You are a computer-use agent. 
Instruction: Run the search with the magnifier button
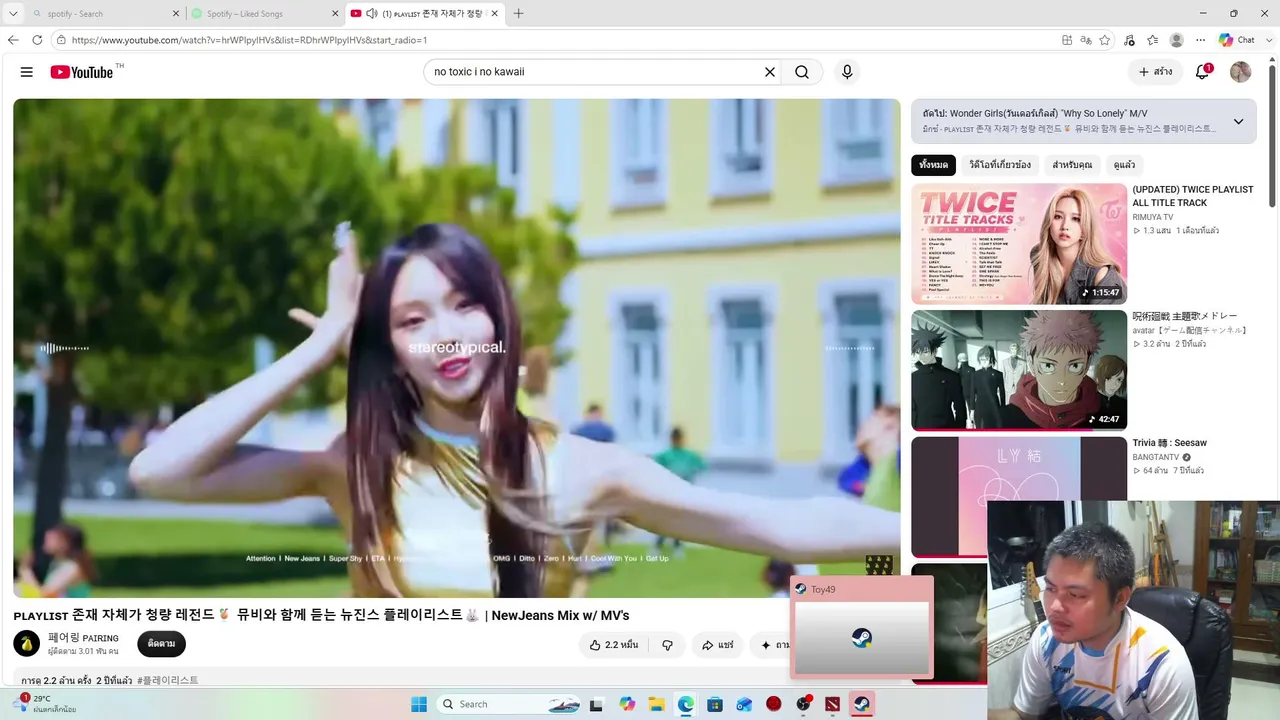click(x=802, y=72)
